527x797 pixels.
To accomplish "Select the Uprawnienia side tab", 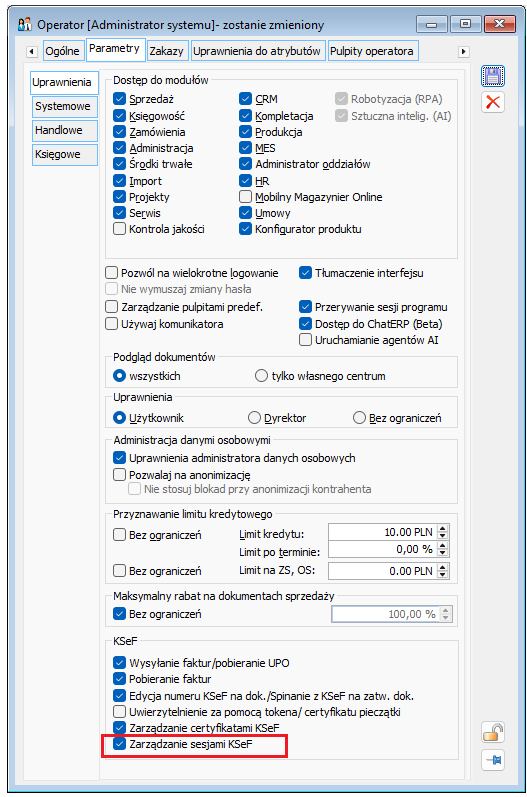I will pyautogui.click(x=62, y=82).
